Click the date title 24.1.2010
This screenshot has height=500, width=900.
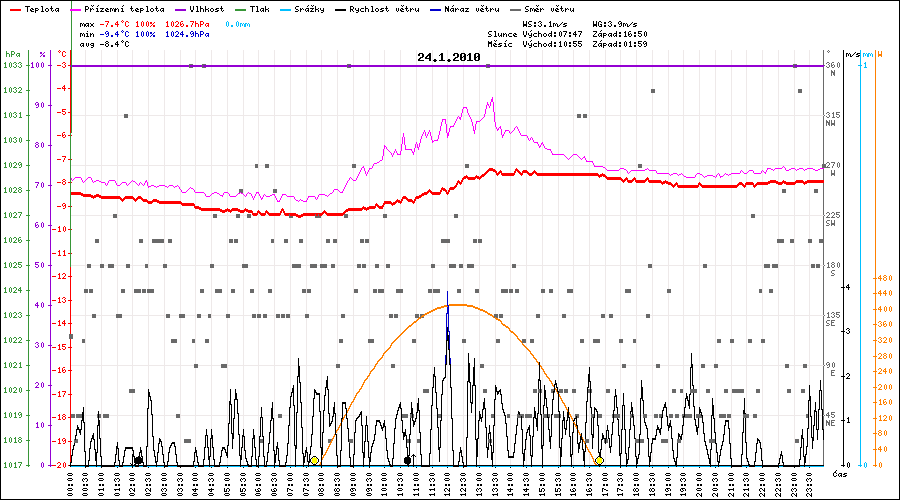click(x=449, y=57)
